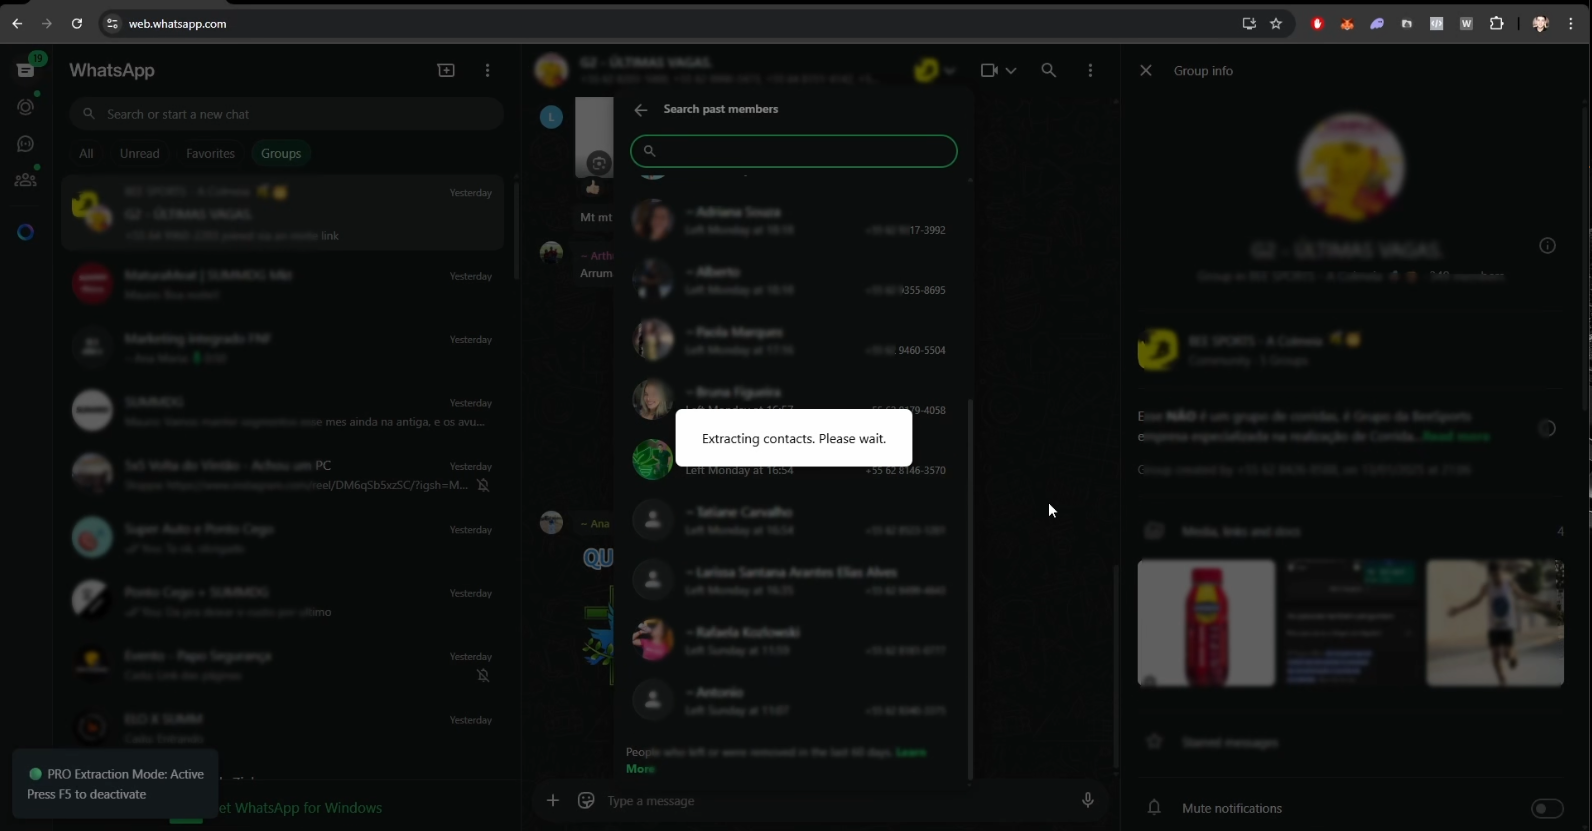View site information icon beside the URL
The width and height of the screenshot is (1592, 831).
pos(112,23)
